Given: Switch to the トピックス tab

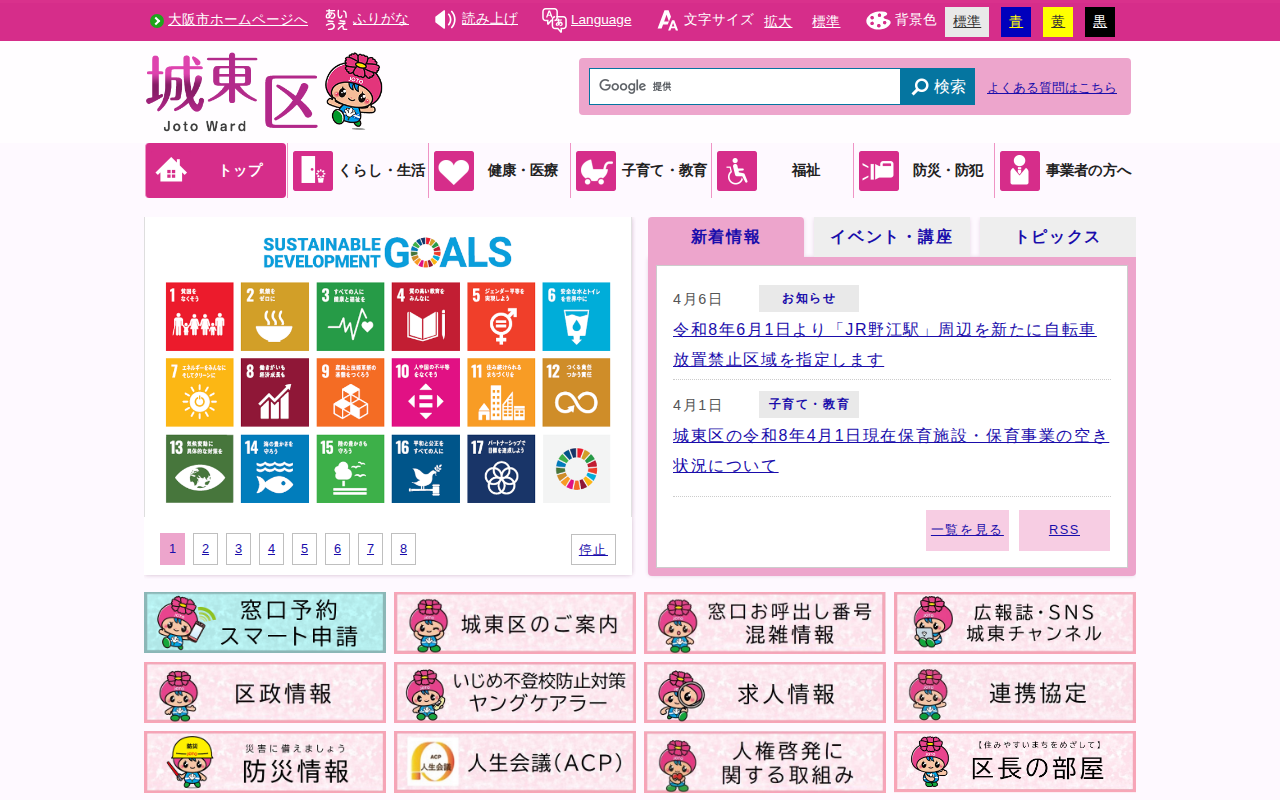Looking at the screenshot, I should (1057, 237).
